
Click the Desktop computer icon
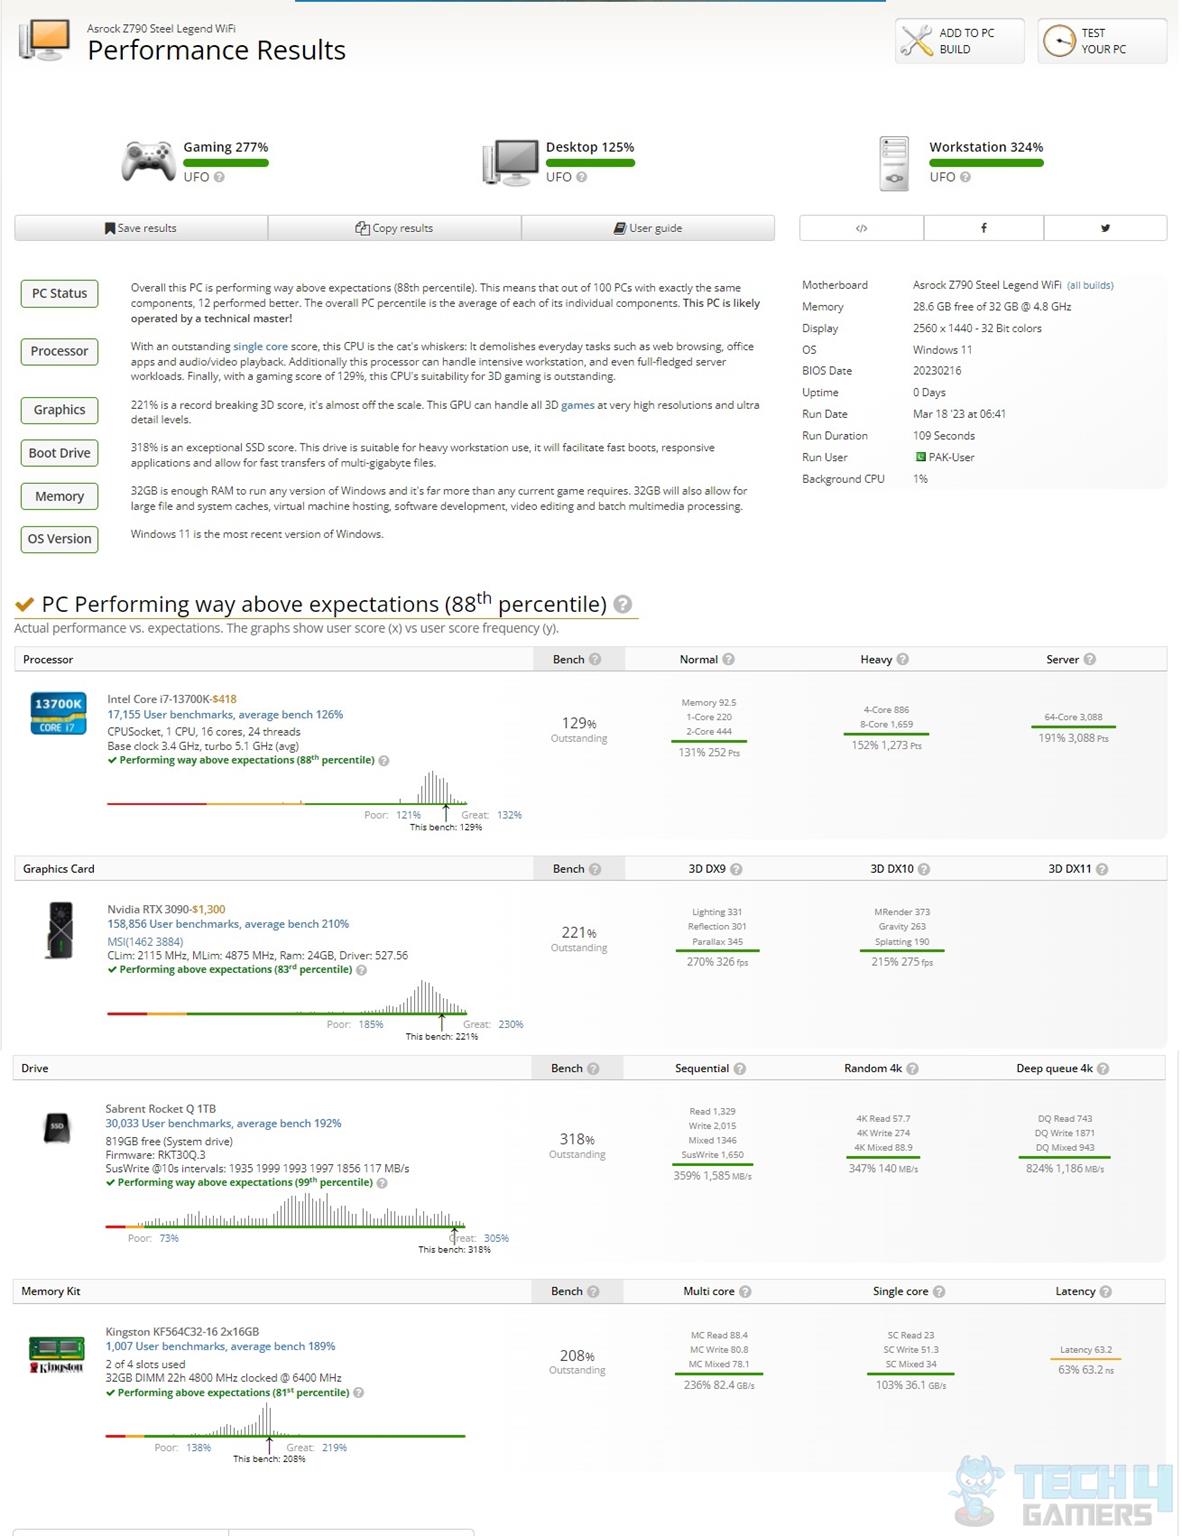(511, 162)
